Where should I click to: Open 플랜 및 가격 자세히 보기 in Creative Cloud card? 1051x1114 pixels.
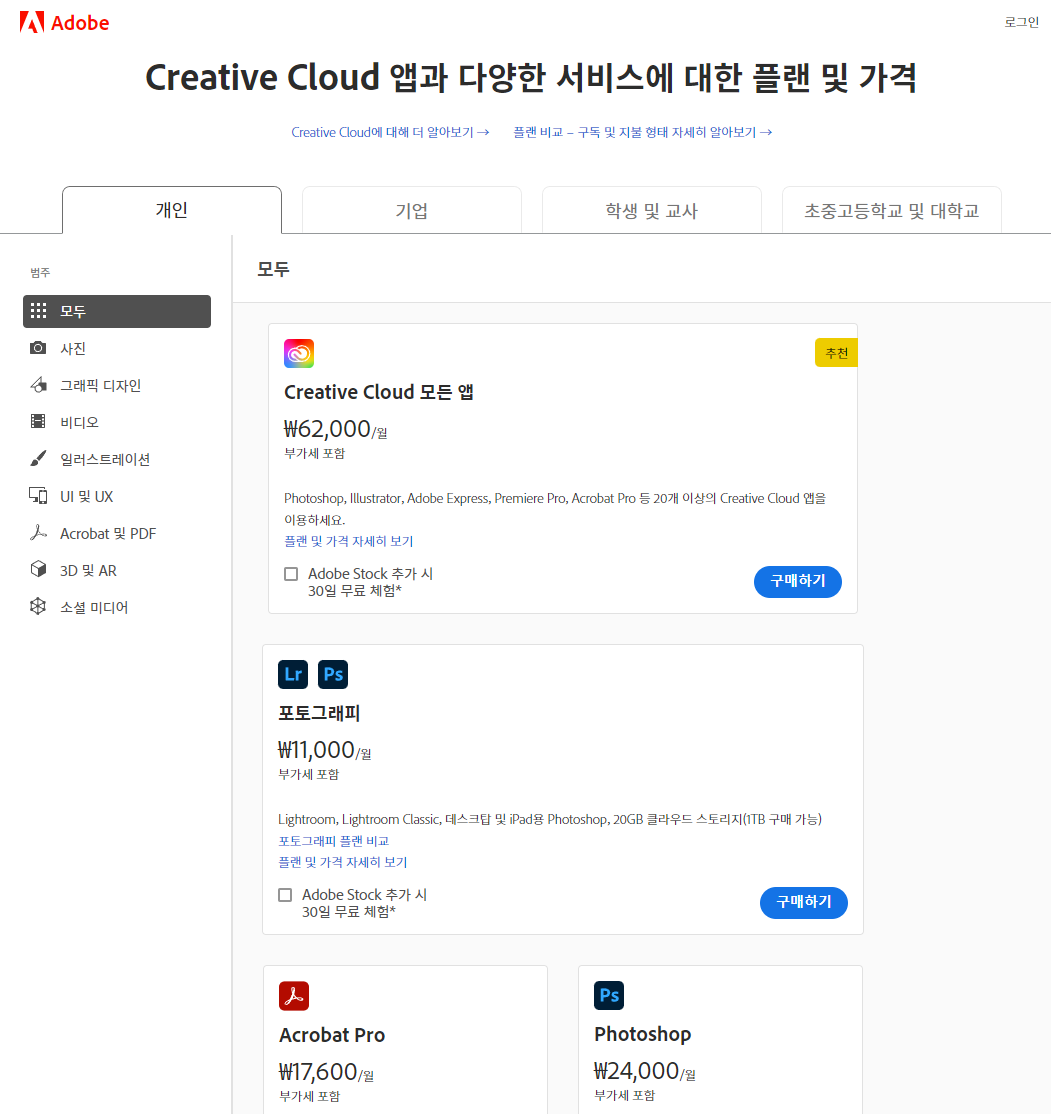coord(349,541)
